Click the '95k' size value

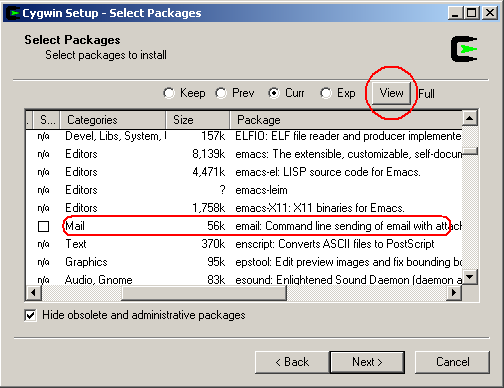coord(216,262)
